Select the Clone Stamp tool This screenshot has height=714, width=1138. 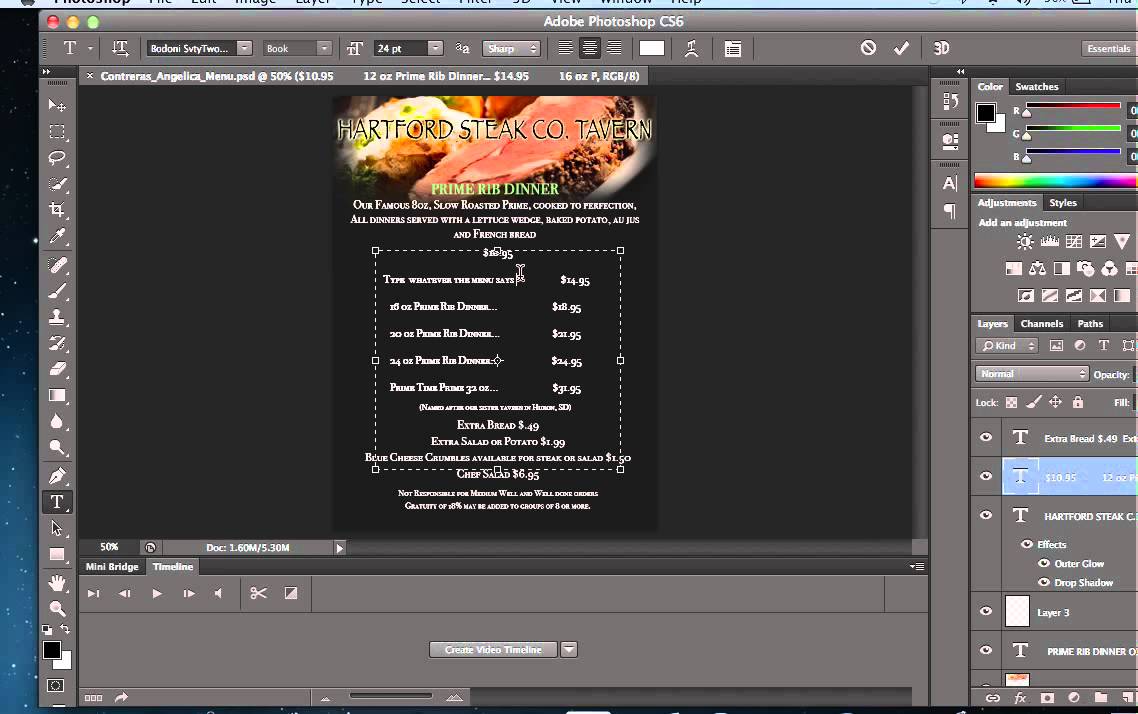point(57,317)
